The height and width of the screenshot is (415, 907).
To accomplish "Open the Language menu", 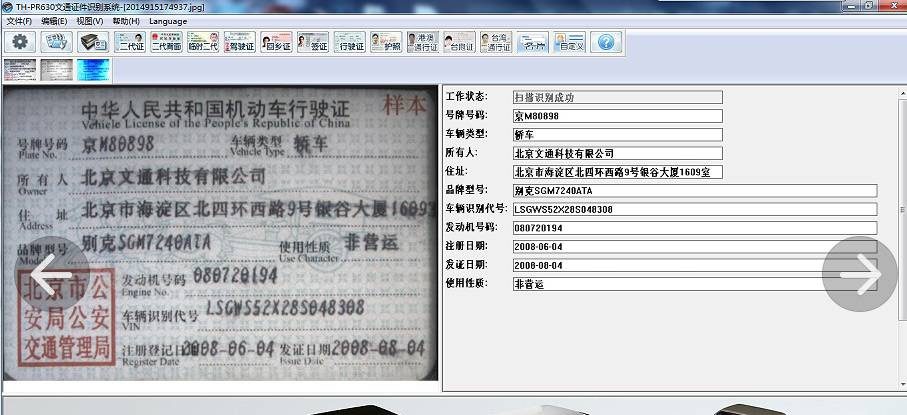I will (x=168, y=21).
